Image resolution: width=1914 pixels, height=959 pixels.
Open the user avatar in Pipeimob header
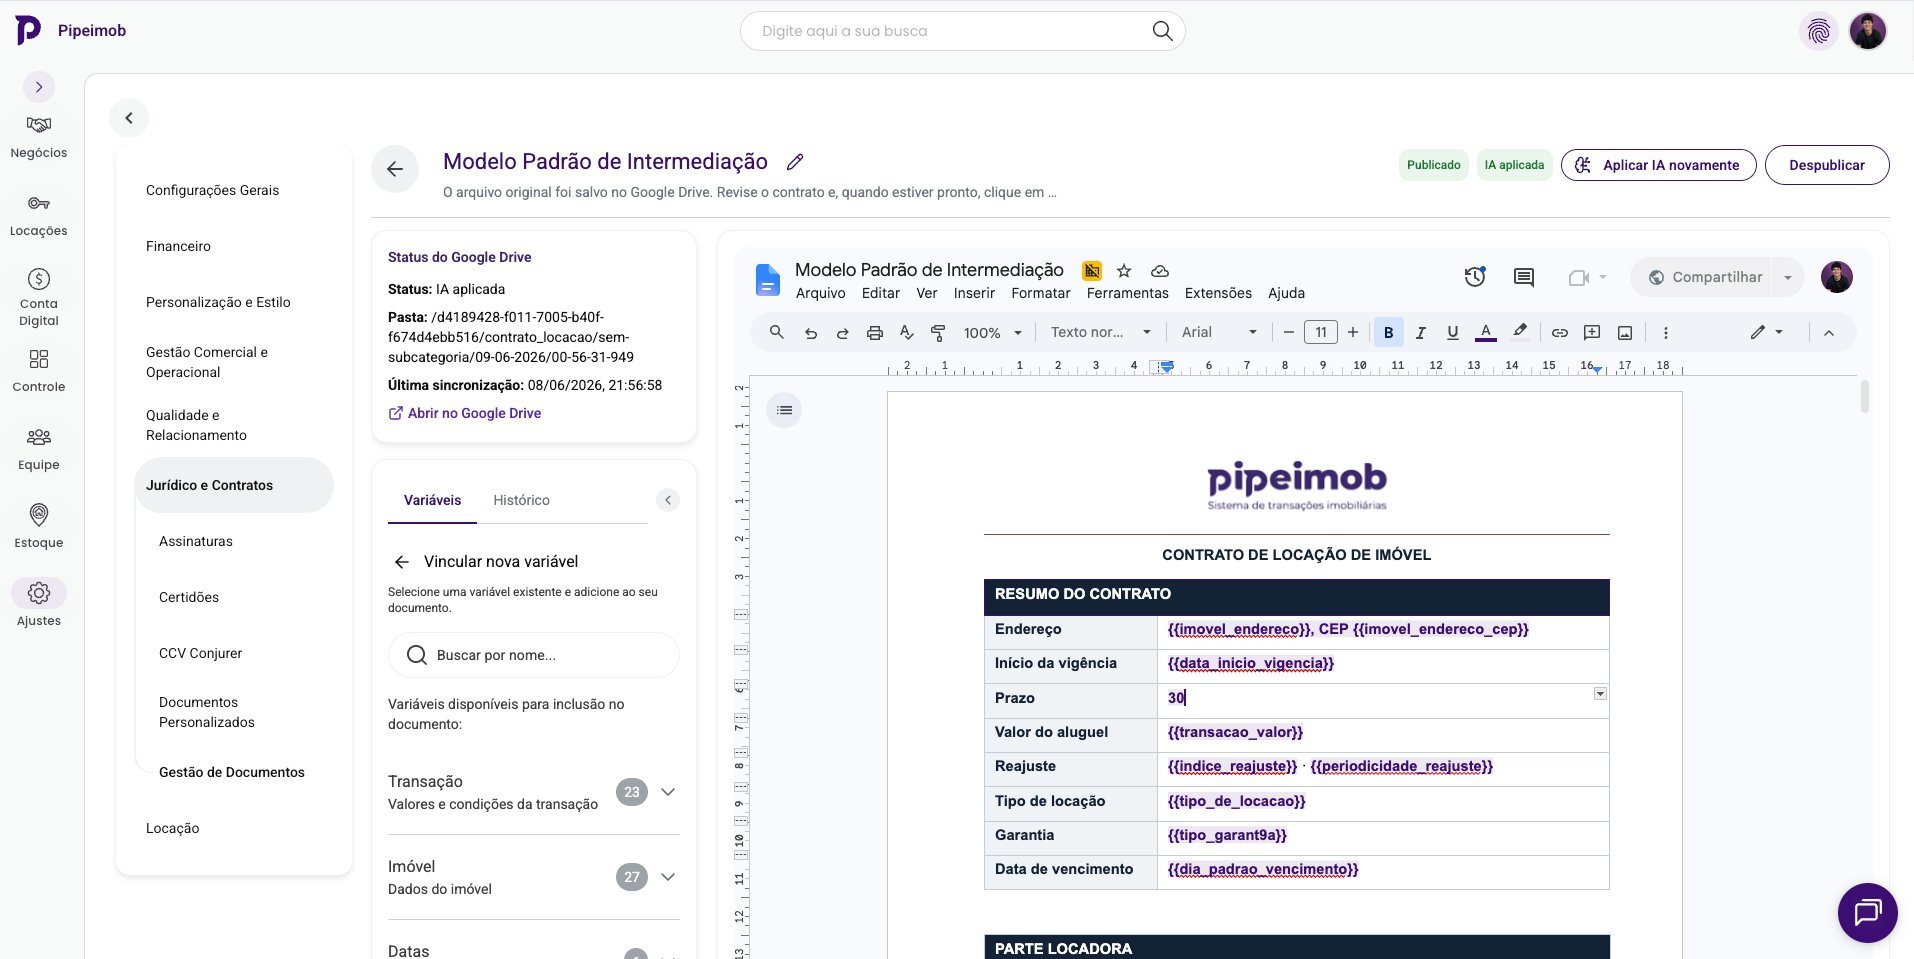pos(1867,31)
